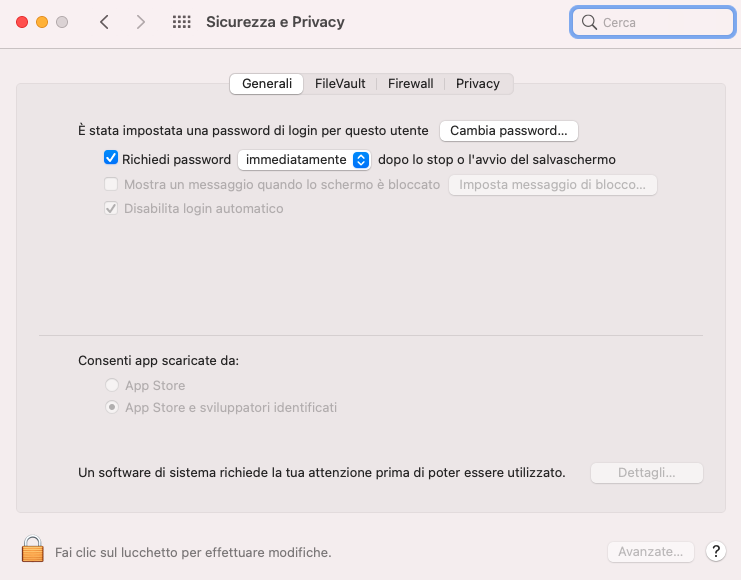Click the magnifying glass search icon
Screen dimensions: 741x580
coord(589,22)
